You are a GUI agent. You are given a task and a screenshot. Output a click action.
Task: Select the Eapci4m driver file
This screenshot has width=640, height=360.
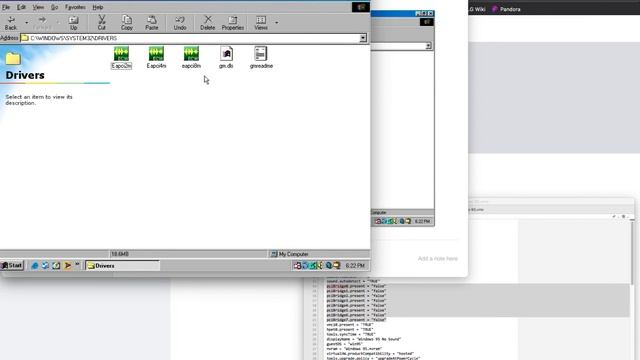click(x=156, y=58)
